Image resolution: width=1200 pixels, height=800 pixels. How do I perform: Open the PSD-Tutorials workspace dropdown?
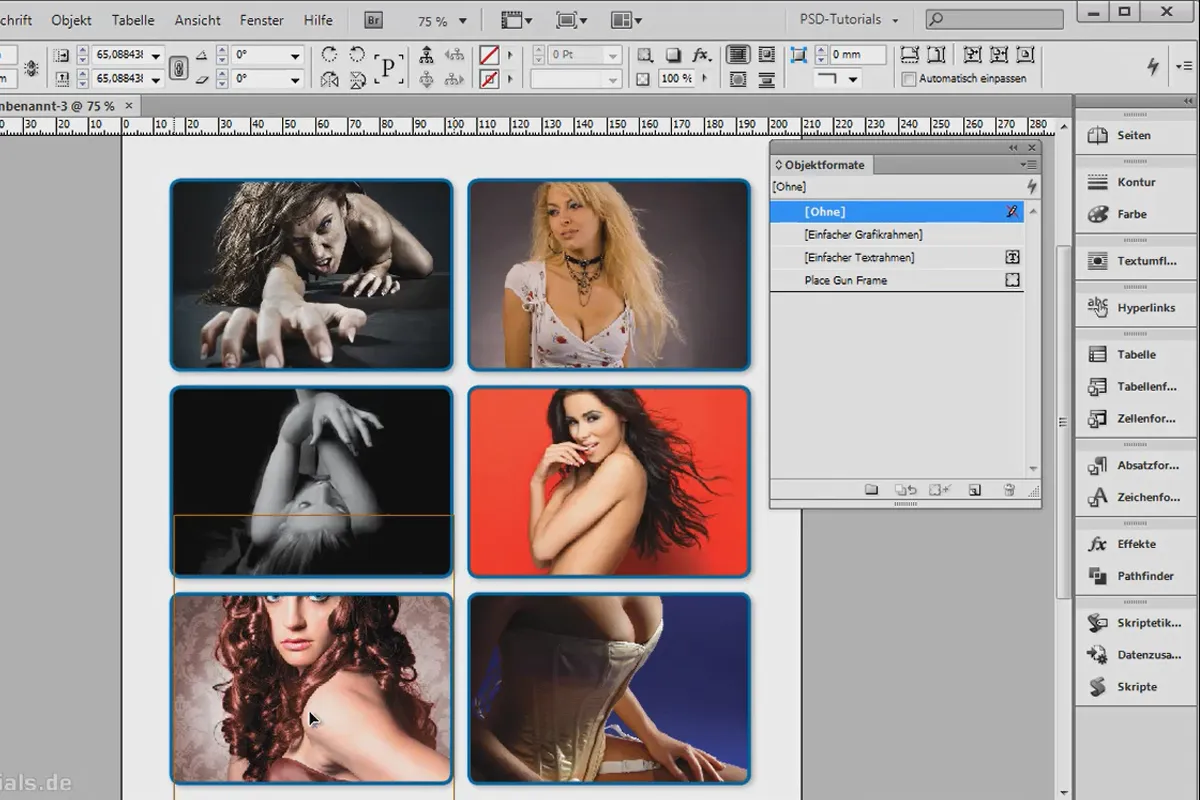pyautogui.click(x=849, y=20)
